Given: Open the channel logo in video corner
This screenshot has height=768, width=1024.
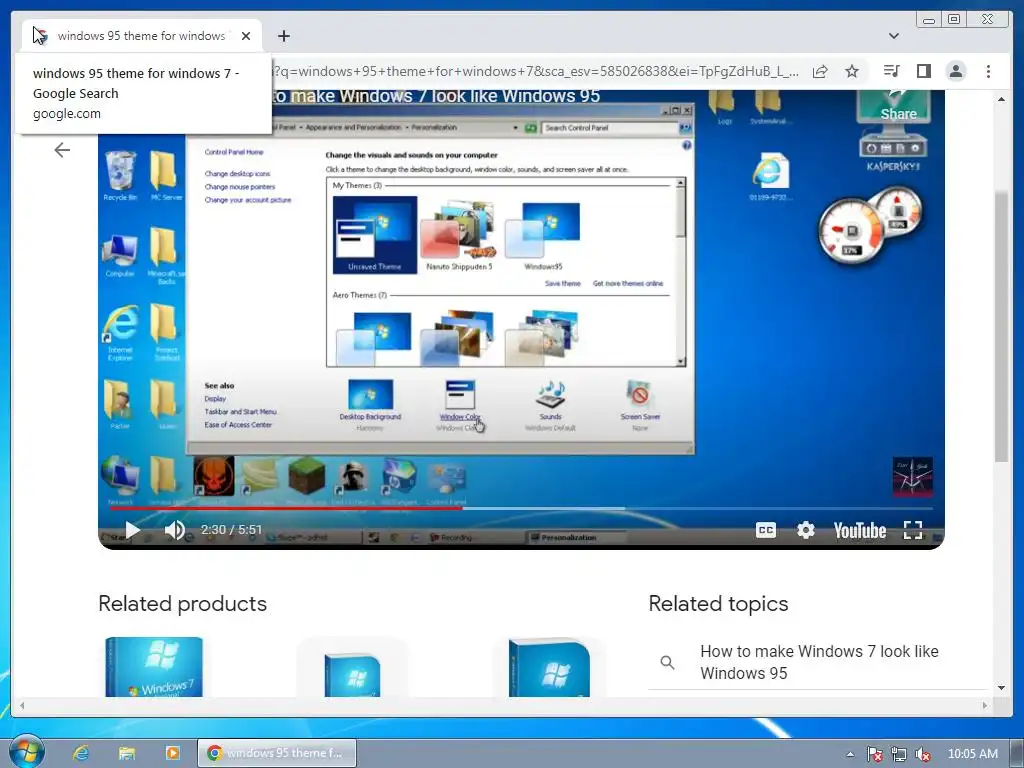Looking at the screenshot, I should (x=912, y=477).
